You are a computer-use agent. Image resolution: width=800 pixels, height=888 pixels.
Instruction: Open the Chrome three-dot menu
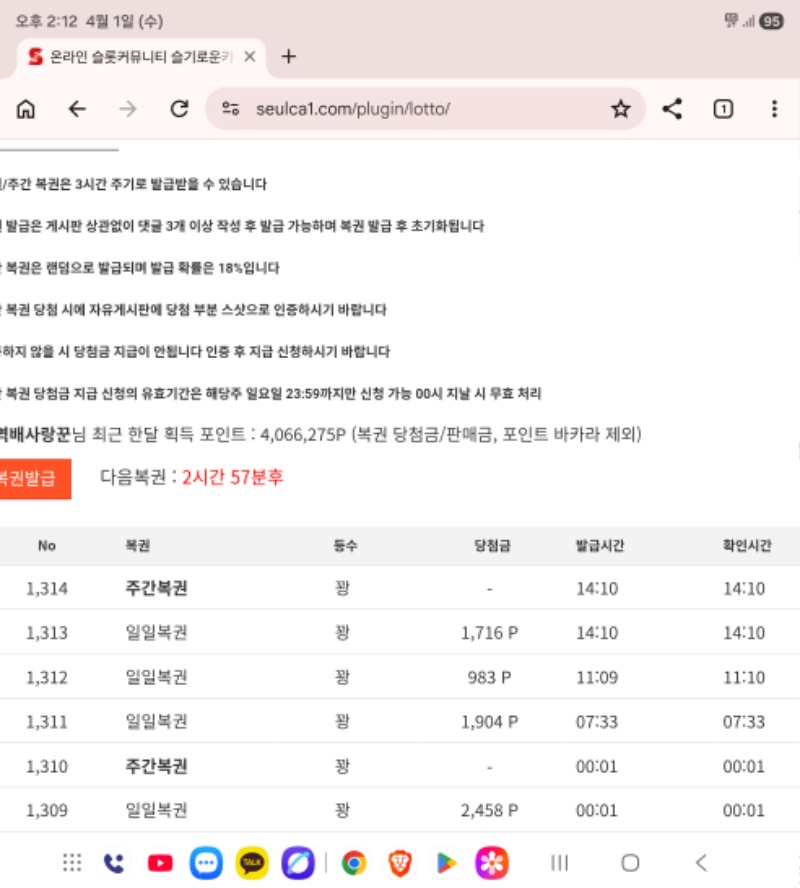(774, 110)
